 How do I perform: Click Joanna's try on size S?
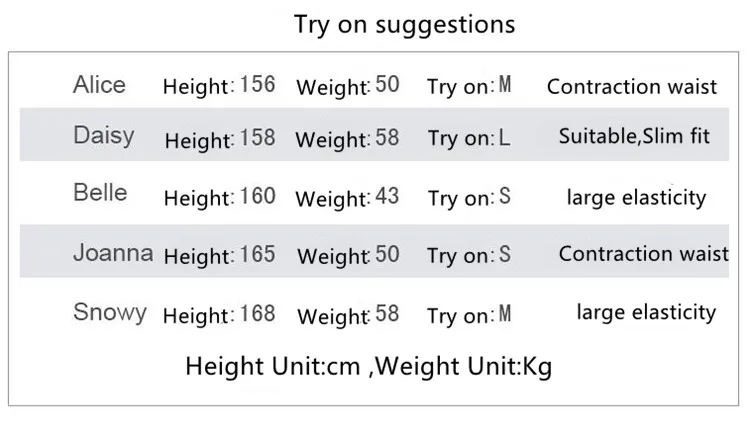point(505,254)
